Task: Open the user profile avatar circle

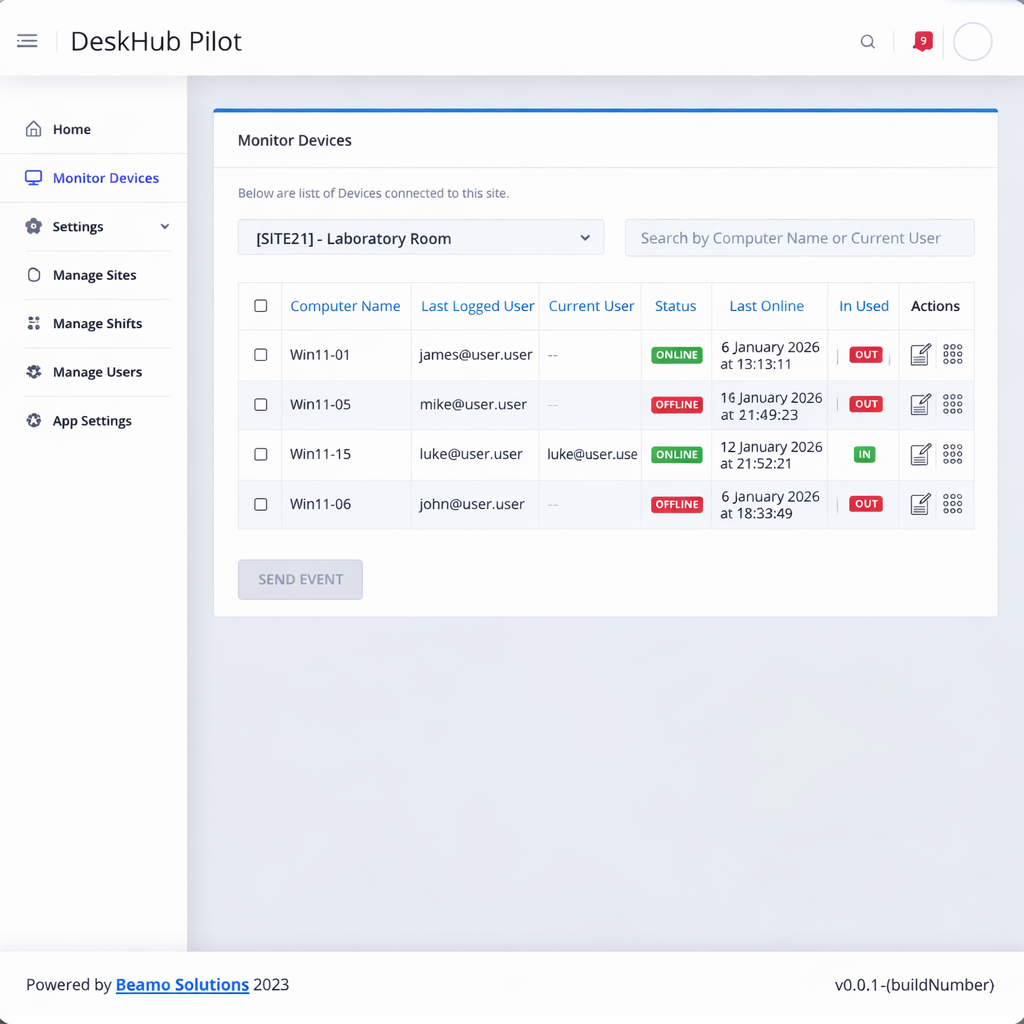Action: pyautogui.click(x=972, y=42)
